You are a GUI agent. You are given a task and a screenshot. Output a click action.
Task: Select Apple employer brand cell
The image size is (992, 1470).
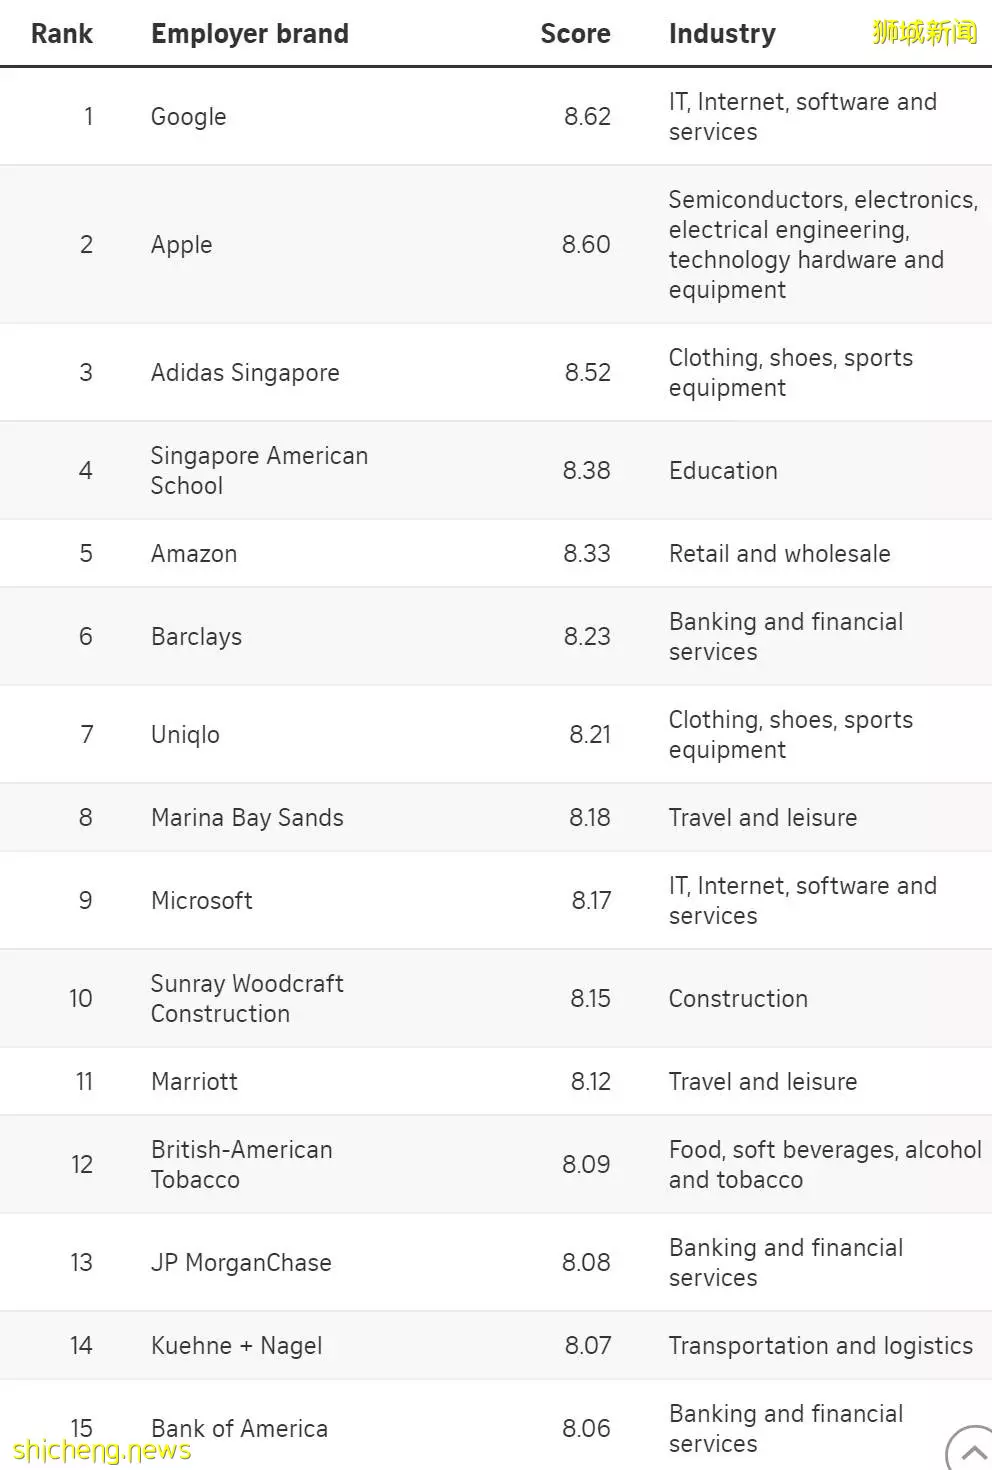[x=182, y=245]
